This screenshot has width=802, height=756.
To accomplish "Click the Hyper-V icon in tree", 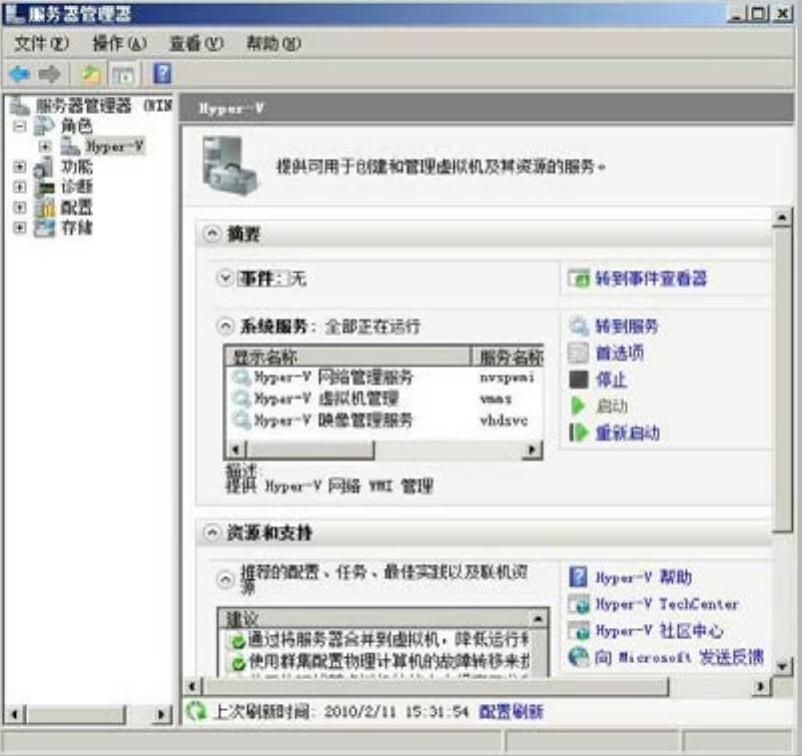I will tap(70, 146).
